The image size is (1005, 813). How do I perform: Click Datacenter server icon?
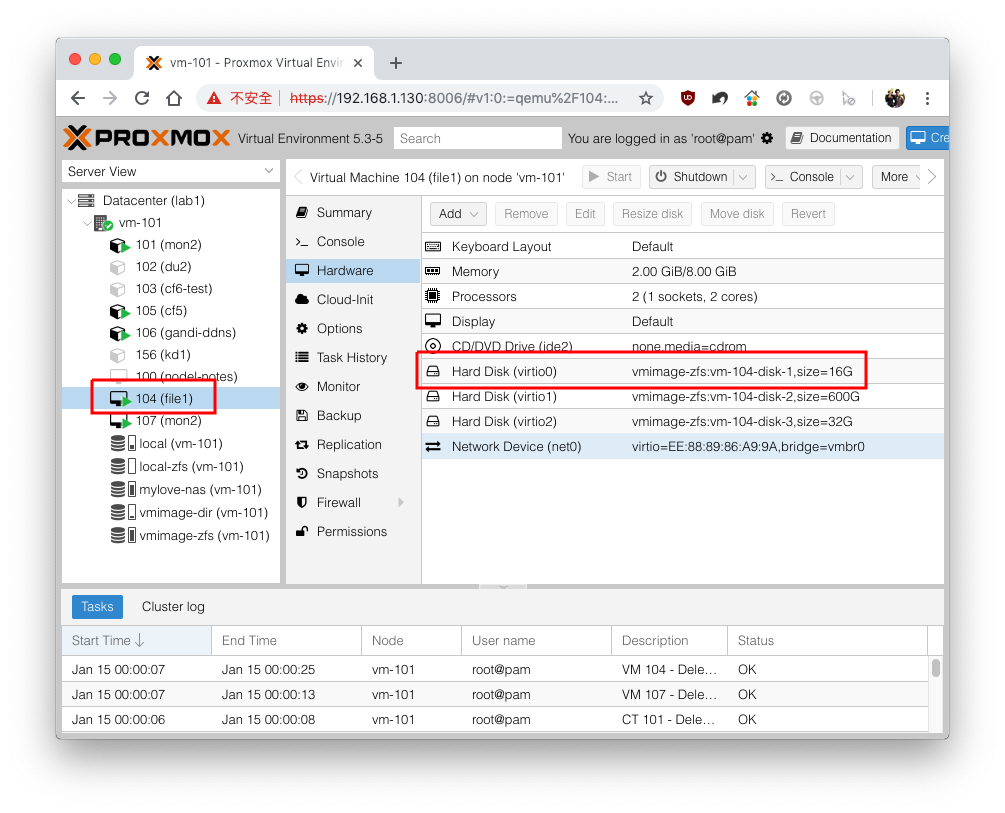[86, 201]
